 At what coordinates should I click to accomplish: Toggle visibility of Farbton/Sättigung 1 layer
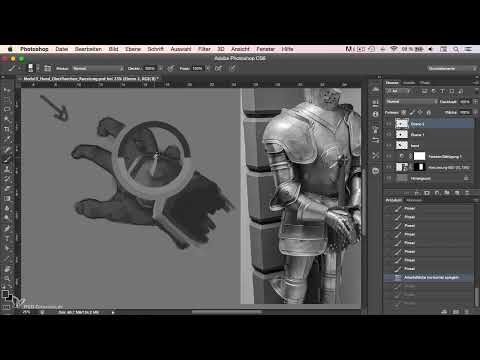pyautogui.click(x=389, y=156)
